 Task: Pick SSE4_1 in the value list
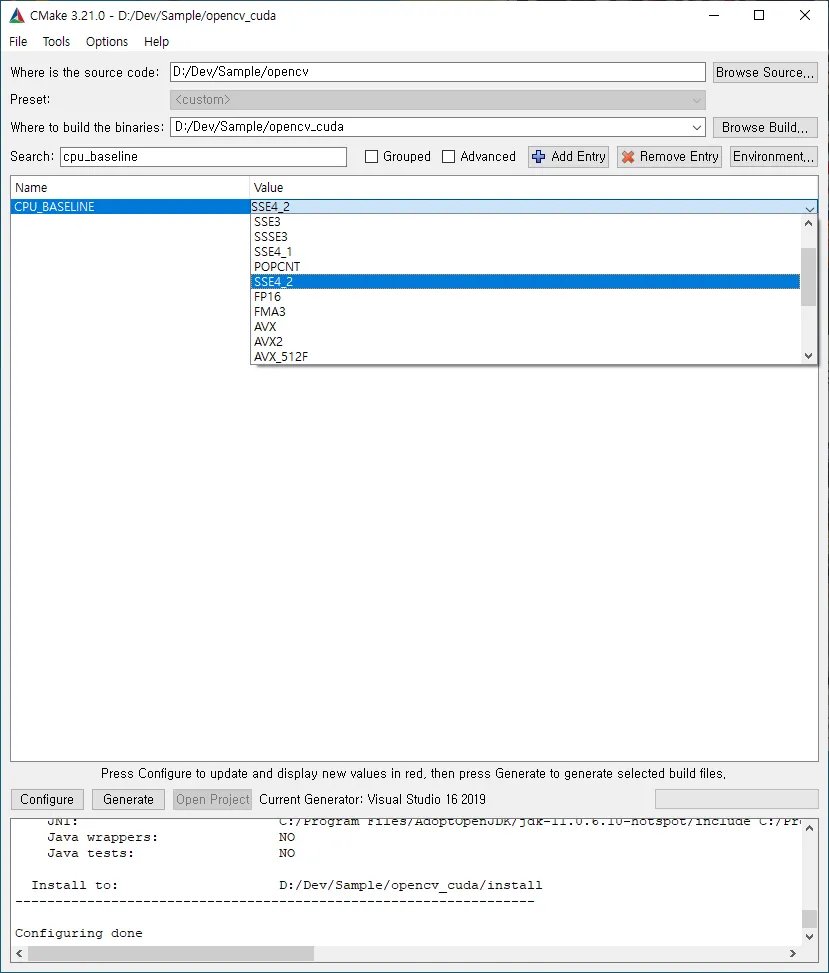click(525, 251)
